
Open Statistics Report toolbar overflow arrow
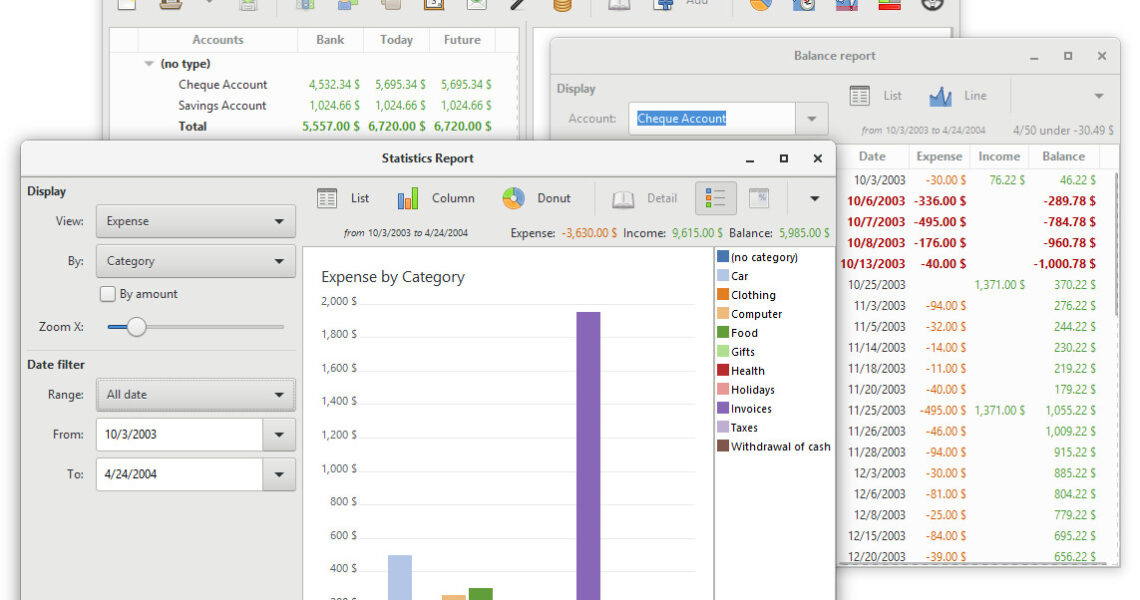[814, 198]
